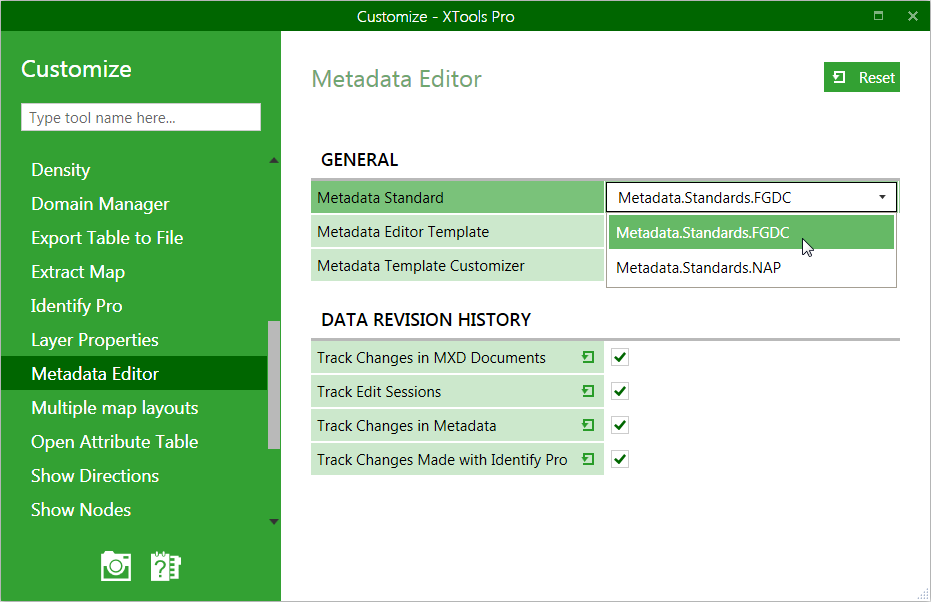
Task: Maximize the Customize - XTools Pro window
Action: coord(878,16)
